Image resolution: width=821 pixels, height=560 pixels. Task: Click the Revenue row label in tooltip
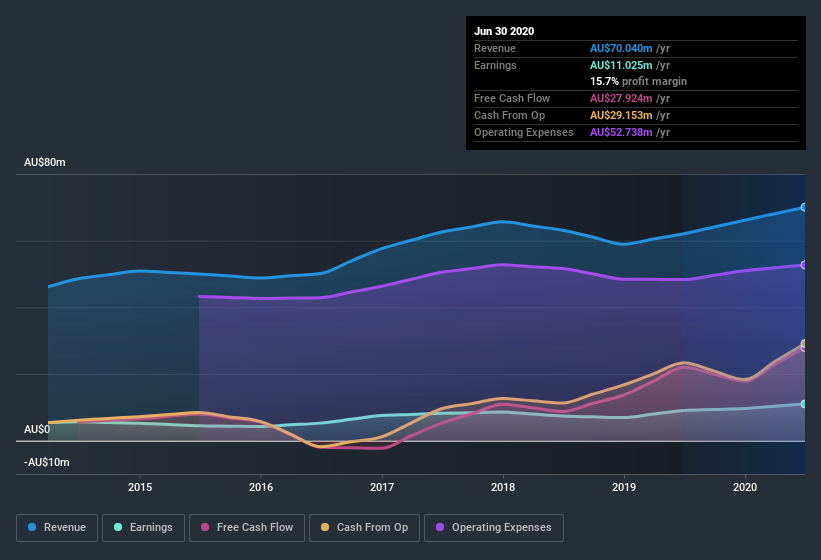495,48
